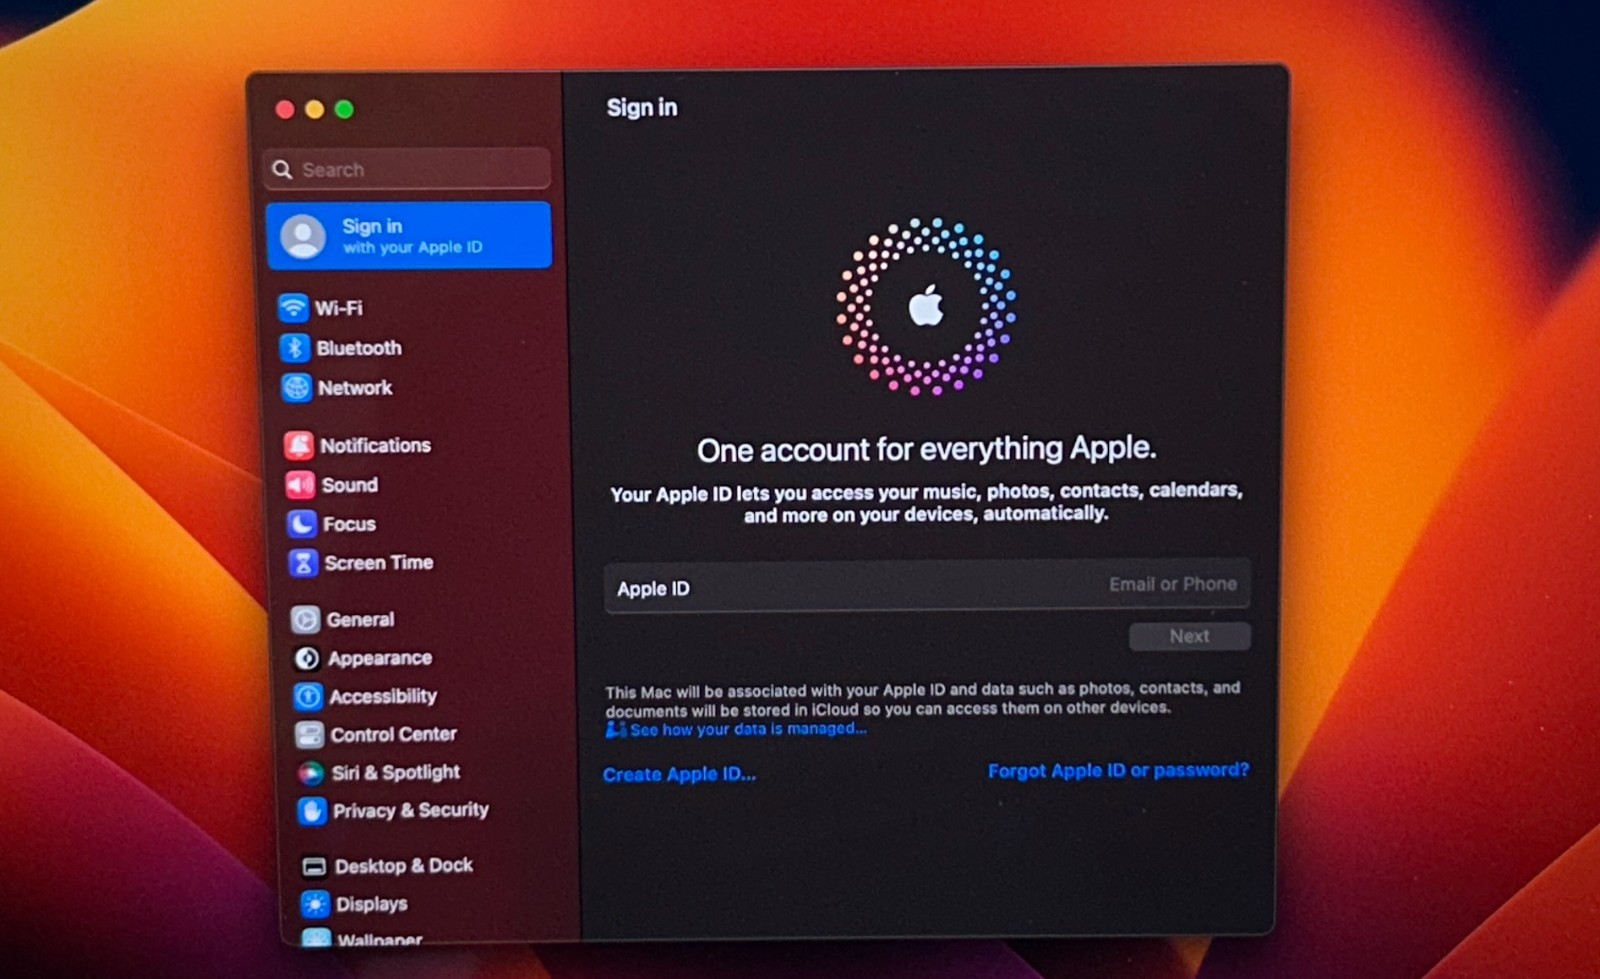Image resolution: width=1600 pixels, height=979 pixels.
Task: Open Wi-Fi settings via its icon
Action: pyautogui.click(x=293, y=307)
